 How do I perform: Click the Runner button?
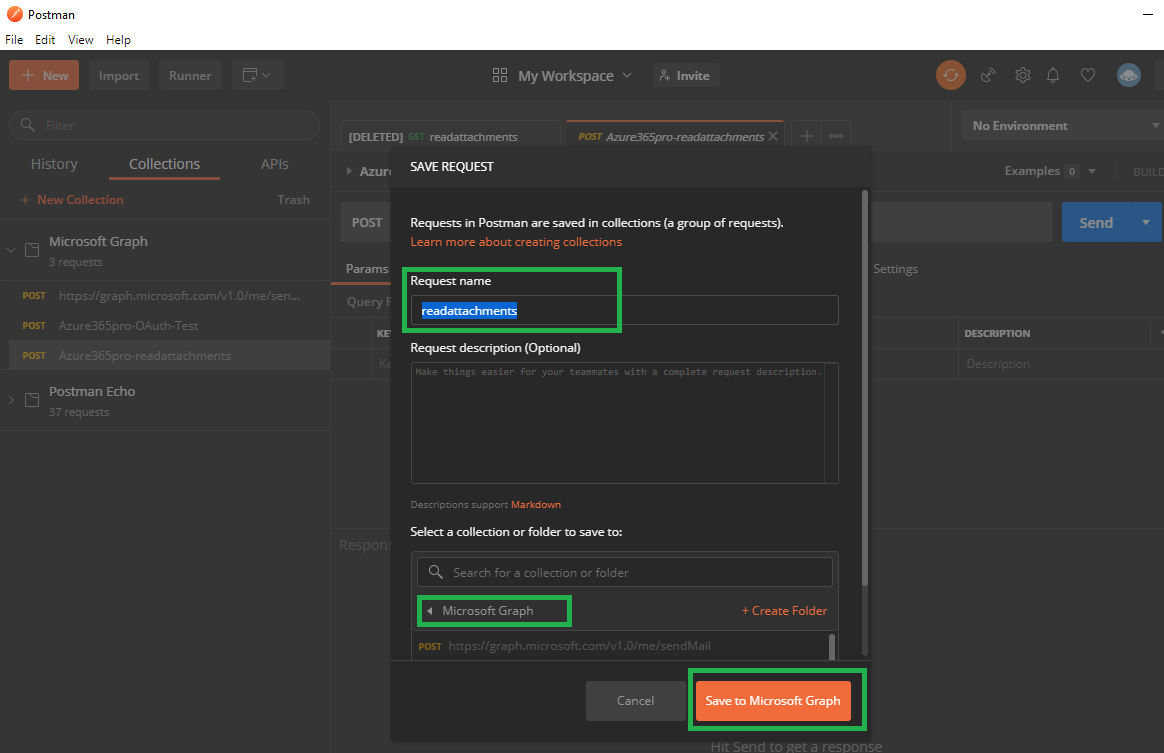(190, 75)
